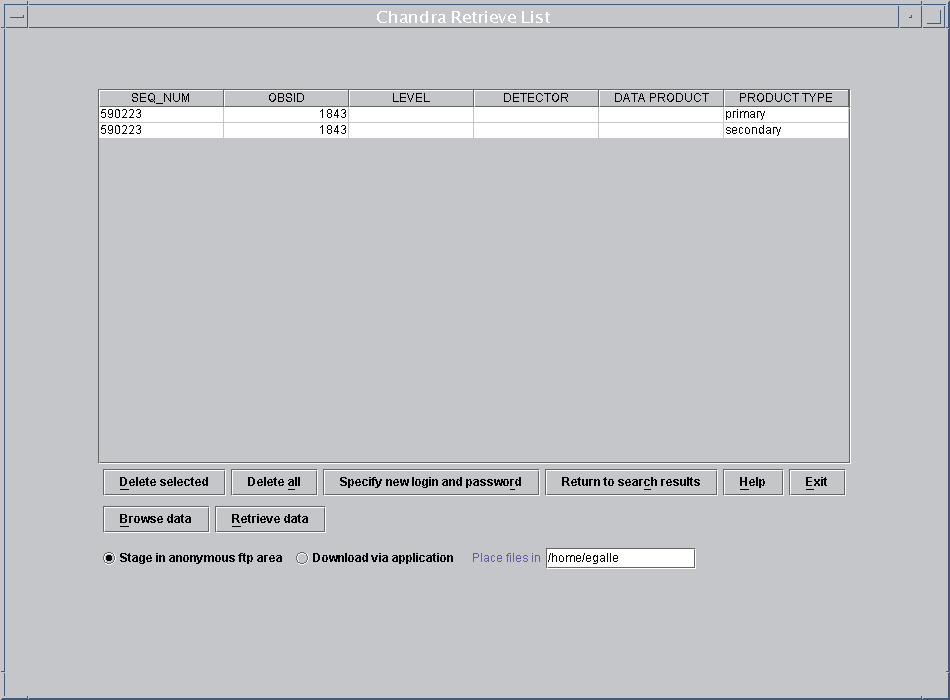The width and height of the screenshot is (950, 700).
Task: Click the Delete all button
Action: point(274,482)
